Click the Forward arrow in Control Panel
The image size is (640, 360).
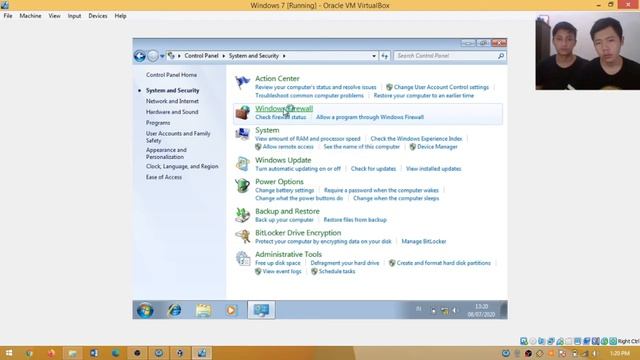[x=153, y=56]
